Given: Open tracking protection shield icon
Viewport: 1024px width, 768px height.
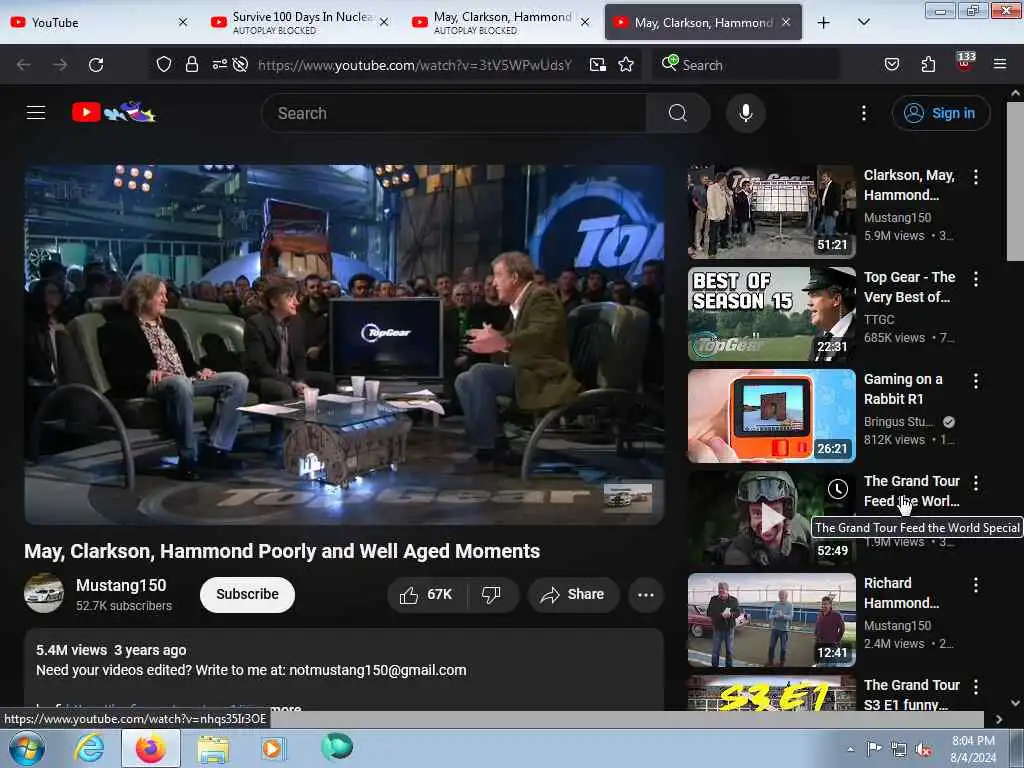Looking at the screenshot, I should pos(163,65).
